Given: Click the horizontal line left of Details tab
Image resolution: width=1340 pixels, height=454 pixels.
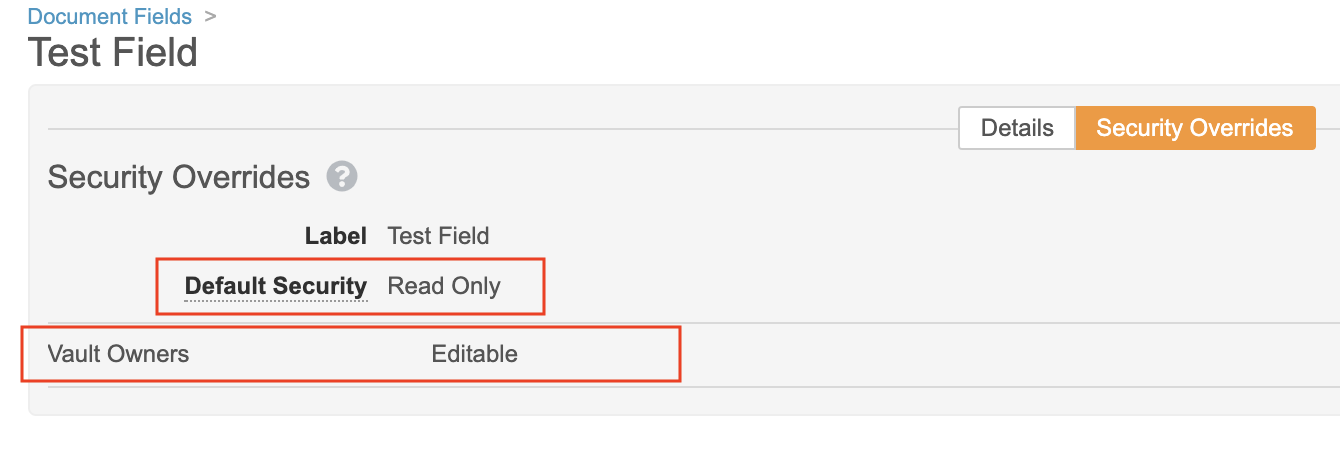Looking at the screenshot, I should tap(500, 129).
